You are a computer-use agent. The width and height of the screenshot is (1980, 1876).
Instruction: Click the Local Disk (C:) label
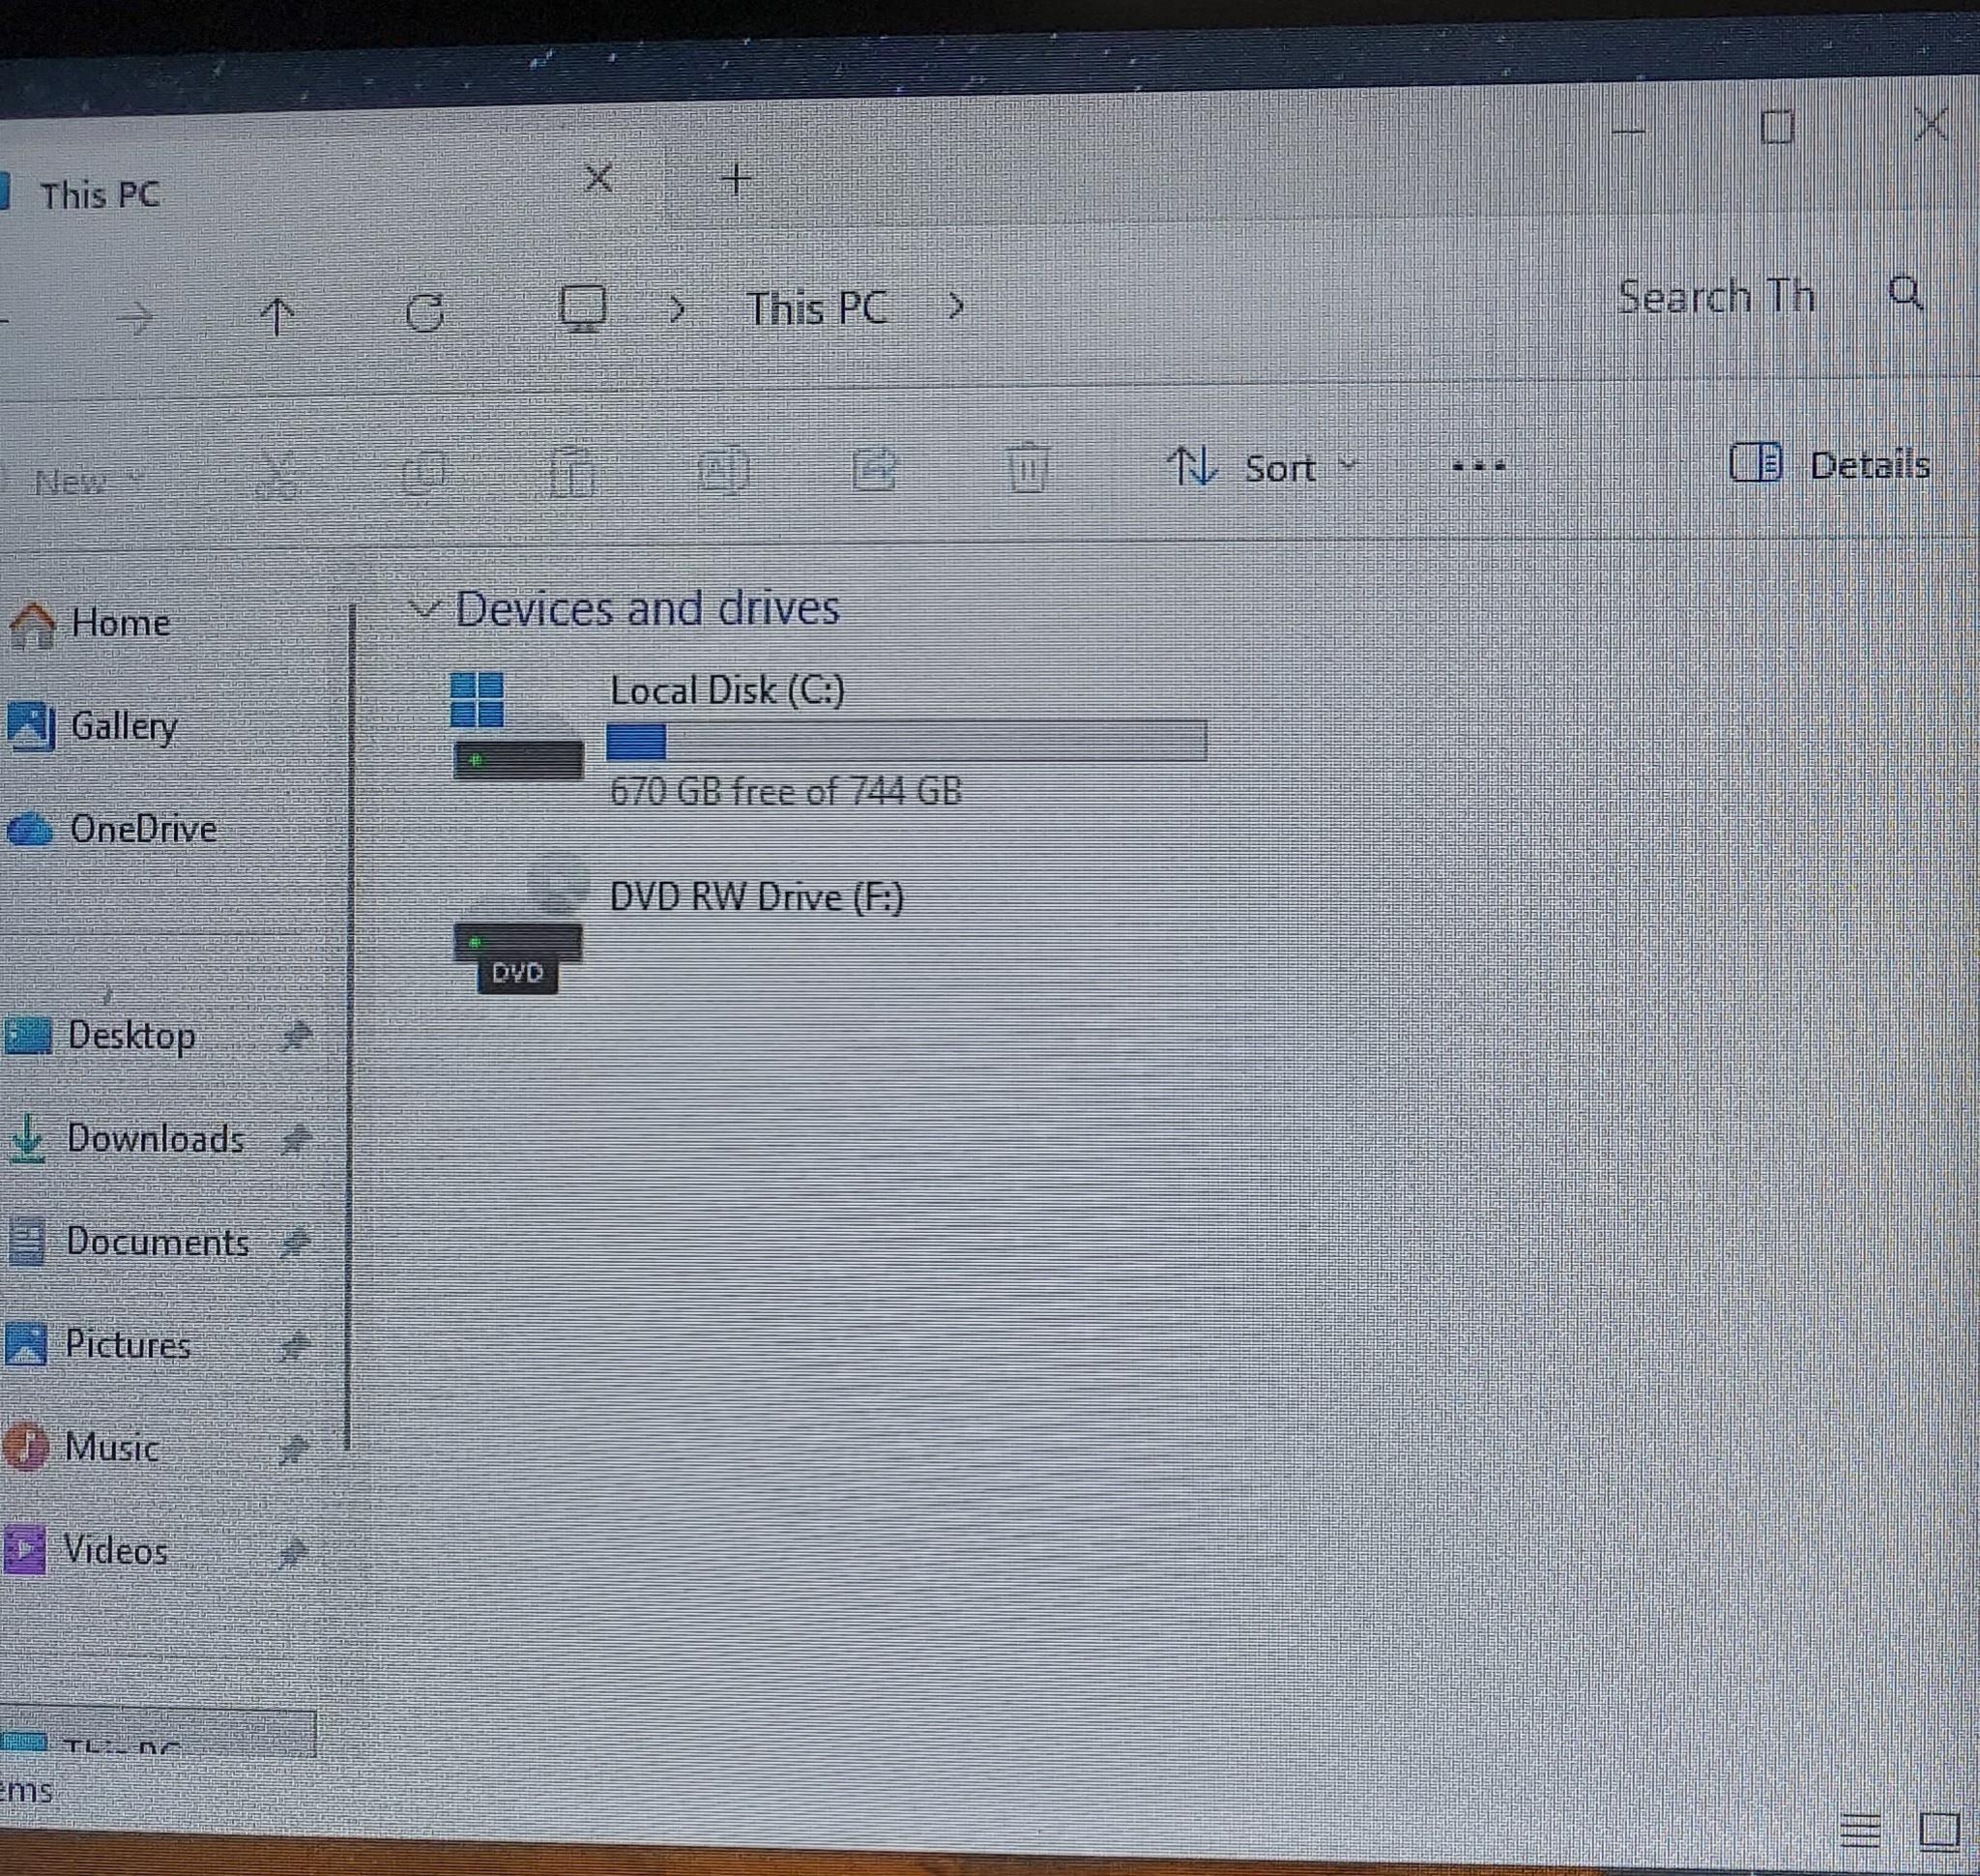click(x=727, y=690)
